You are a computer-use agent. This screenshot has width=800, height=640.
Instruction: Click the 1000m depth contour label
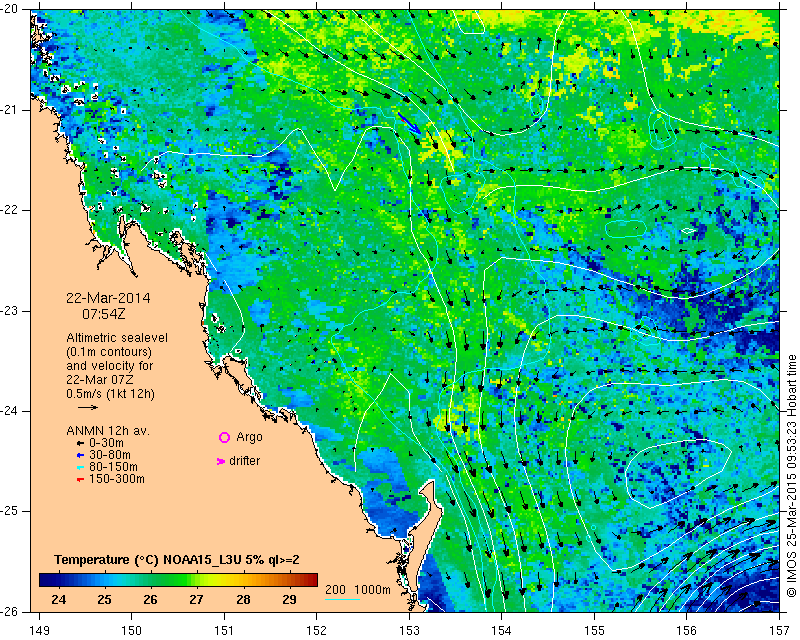372,590
